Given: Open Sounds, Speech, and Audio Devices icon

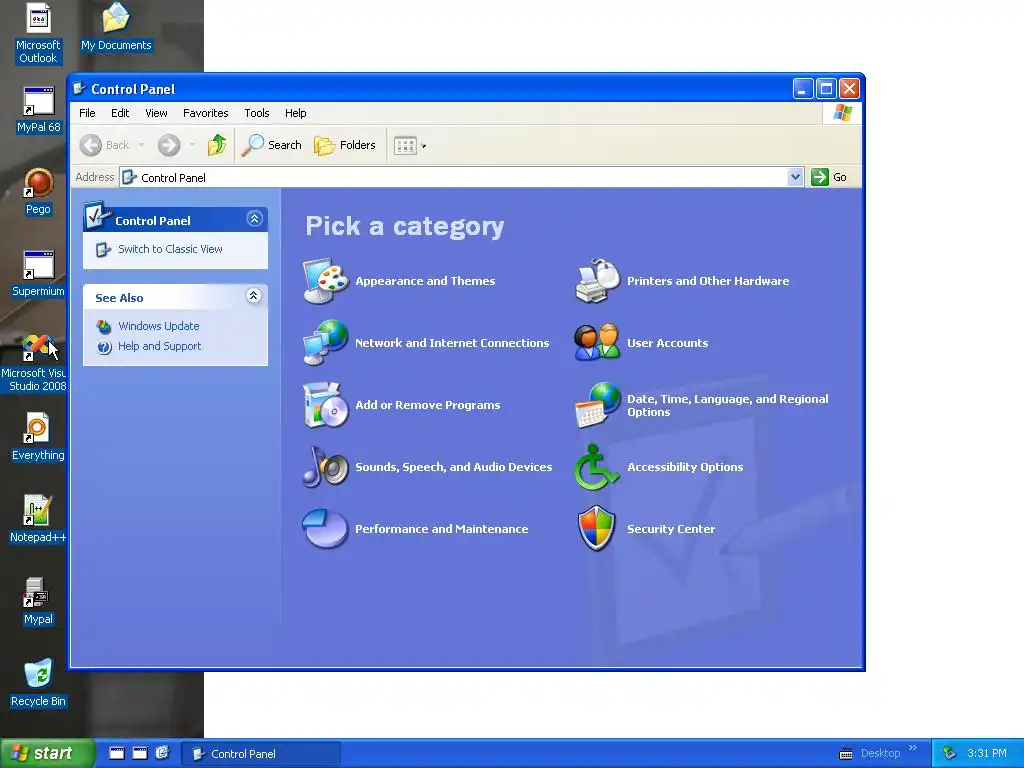Looking at the screenshot, I should pyautogui.click(x=325, y=466).
